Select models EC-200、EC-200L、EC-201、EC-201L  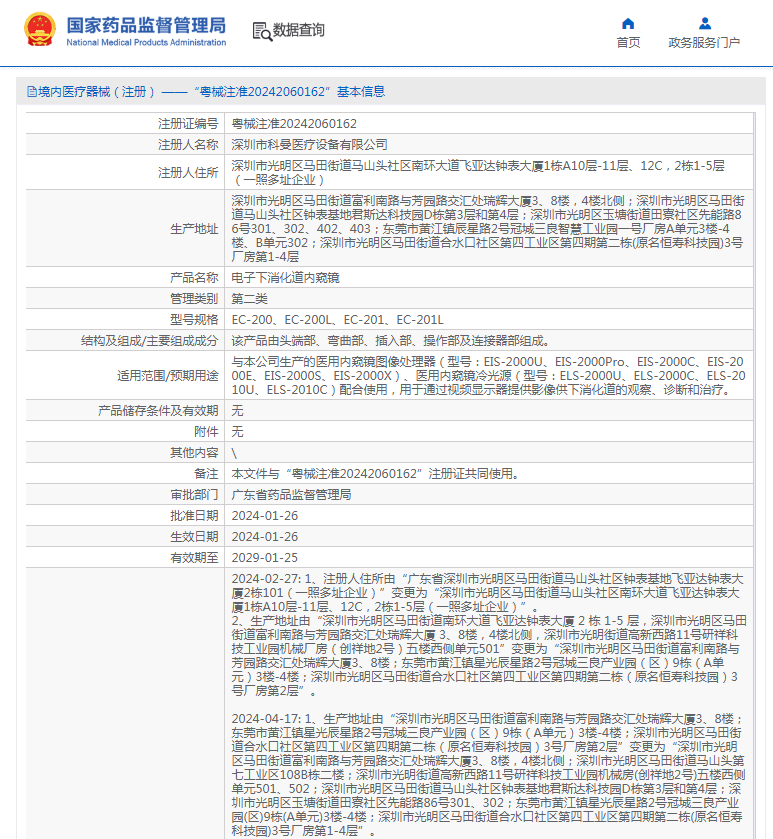tap(338, 319)
